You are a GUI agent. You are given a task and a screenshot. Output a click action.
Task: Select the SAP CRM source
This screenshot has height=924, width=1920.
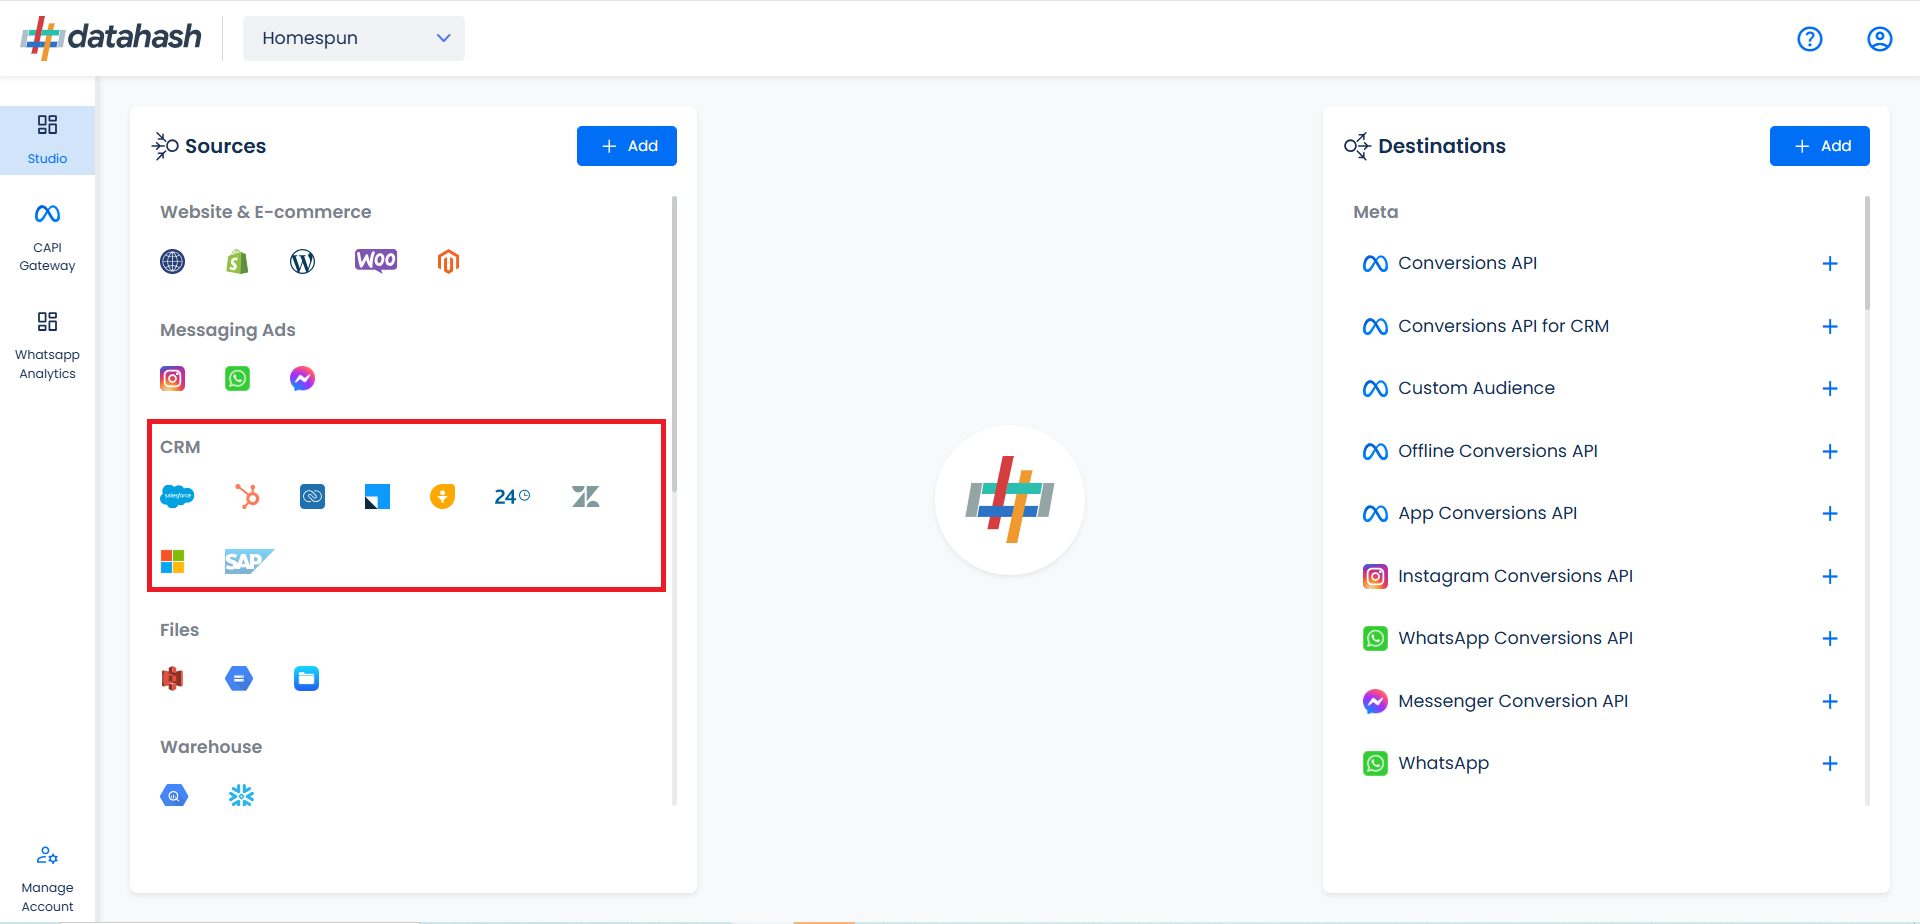click(x=248, y=561)
